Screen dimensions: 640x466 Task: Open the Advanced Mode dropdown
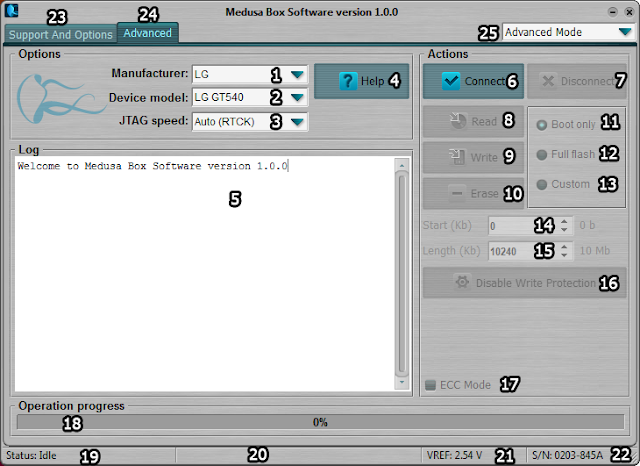[x=624, y=32]
